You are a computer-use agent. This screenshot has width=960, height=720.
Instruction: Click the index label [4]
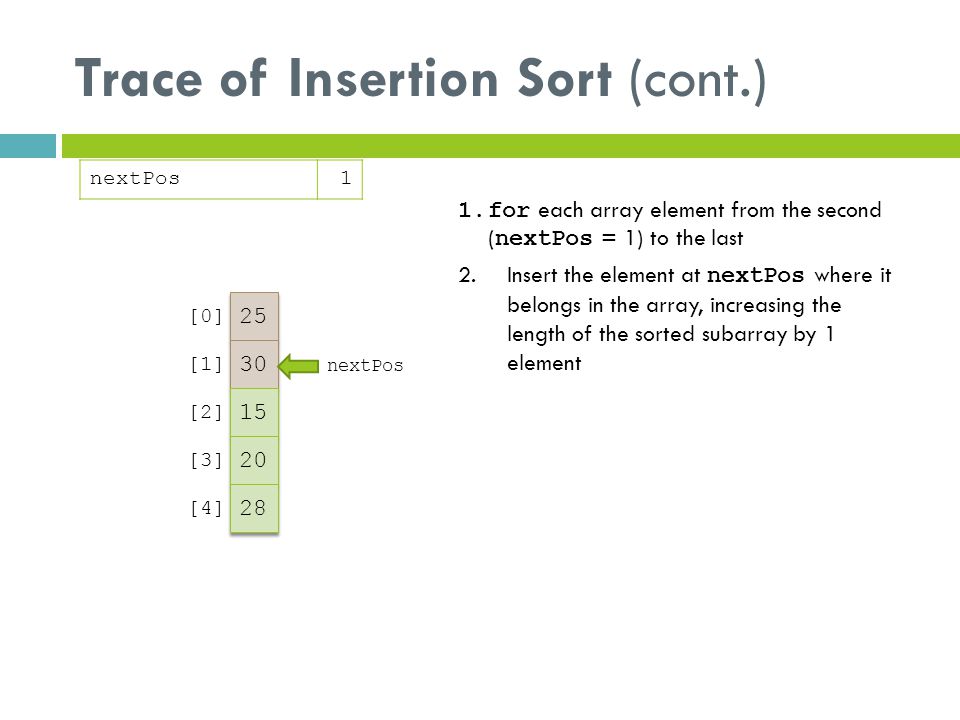coord(206,508)
